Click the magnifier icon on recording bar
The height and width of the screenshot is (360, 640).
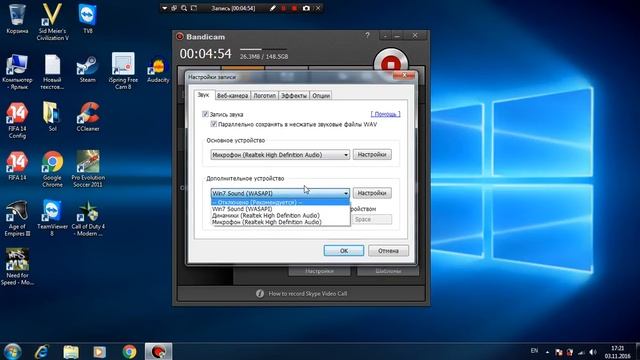tap(184, 8)
